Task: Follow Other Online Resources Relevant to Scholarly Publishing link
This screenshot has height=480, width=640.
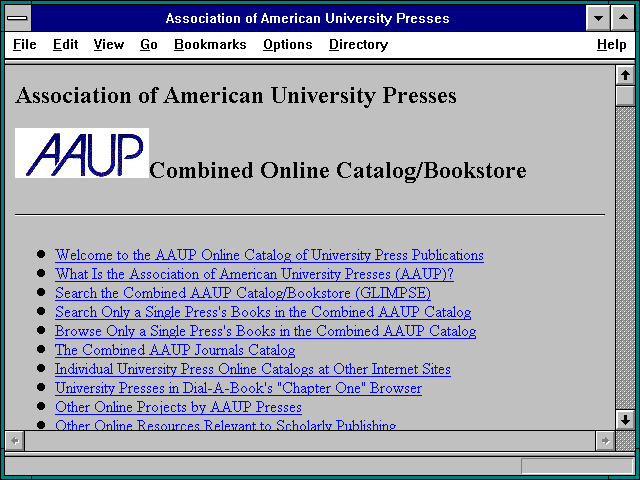Action: (226, 424)
